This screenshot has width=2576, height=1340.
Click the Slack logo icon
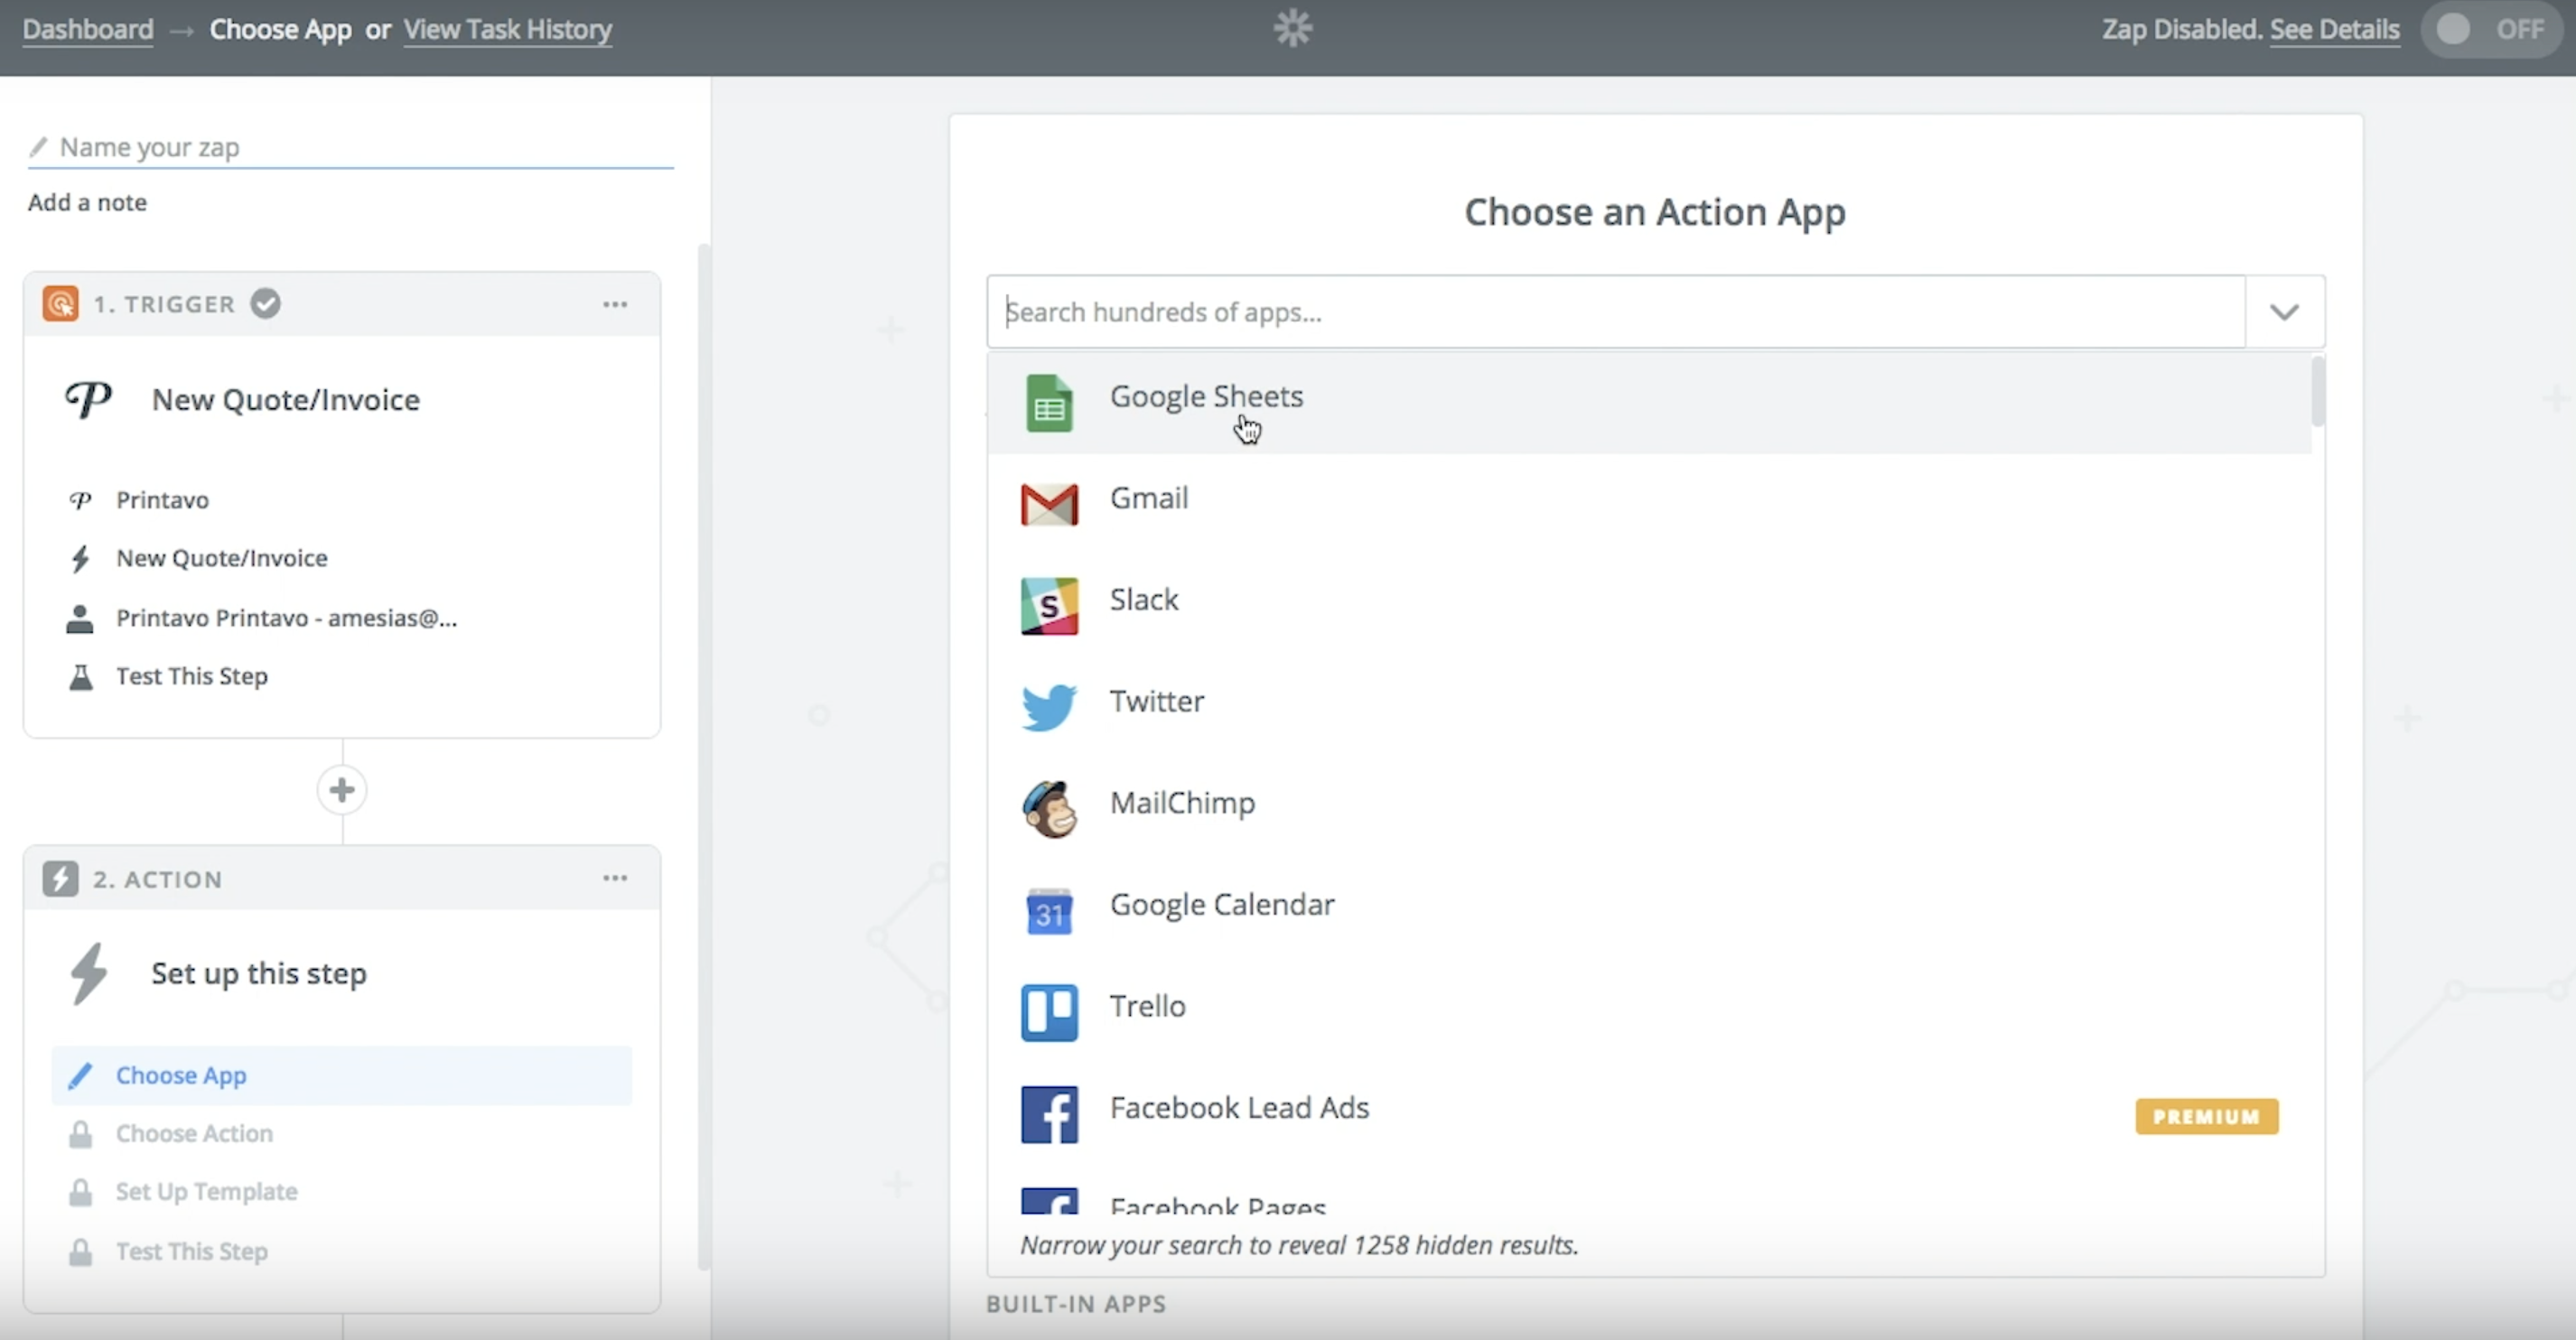(1049, 606)
